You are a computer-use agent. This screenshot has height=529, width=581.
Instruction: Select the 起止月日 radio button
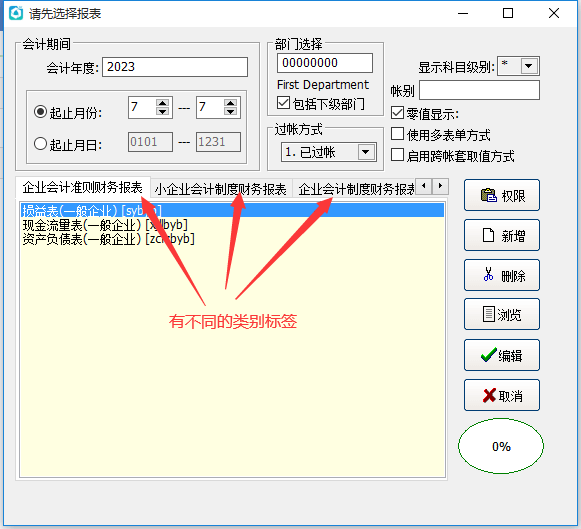(40, 143)
